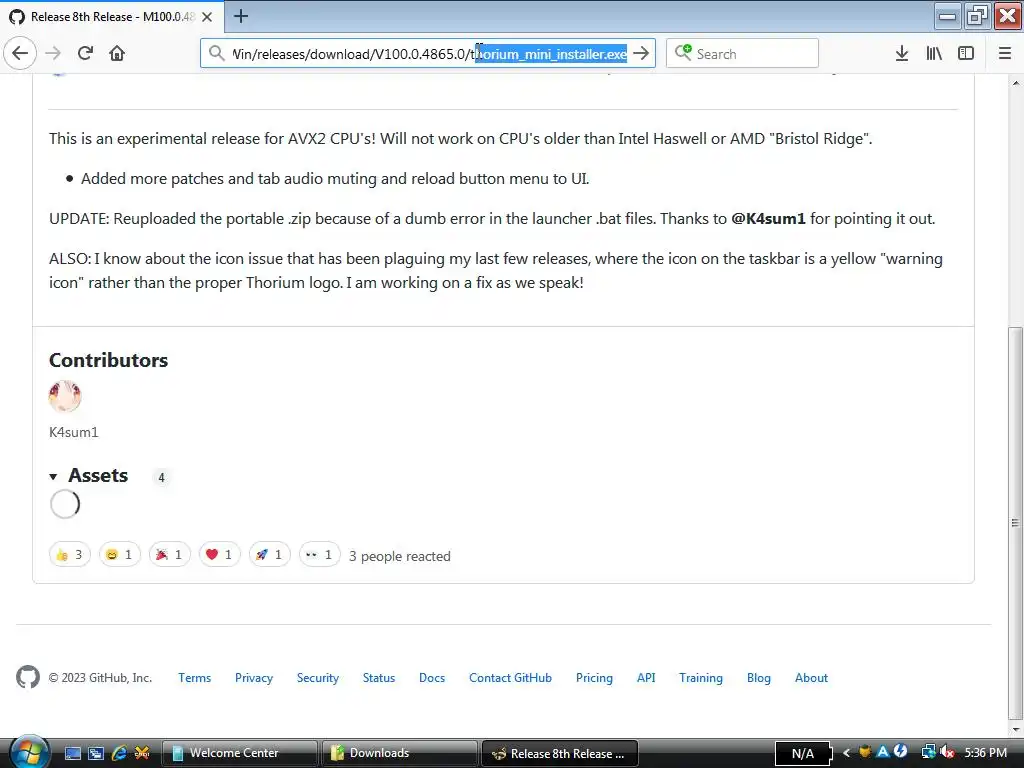Image resolution: width=1024 pixels, height=768 pixels.
Task: Click the 5:36 PM clock
Action: point(985,753)
